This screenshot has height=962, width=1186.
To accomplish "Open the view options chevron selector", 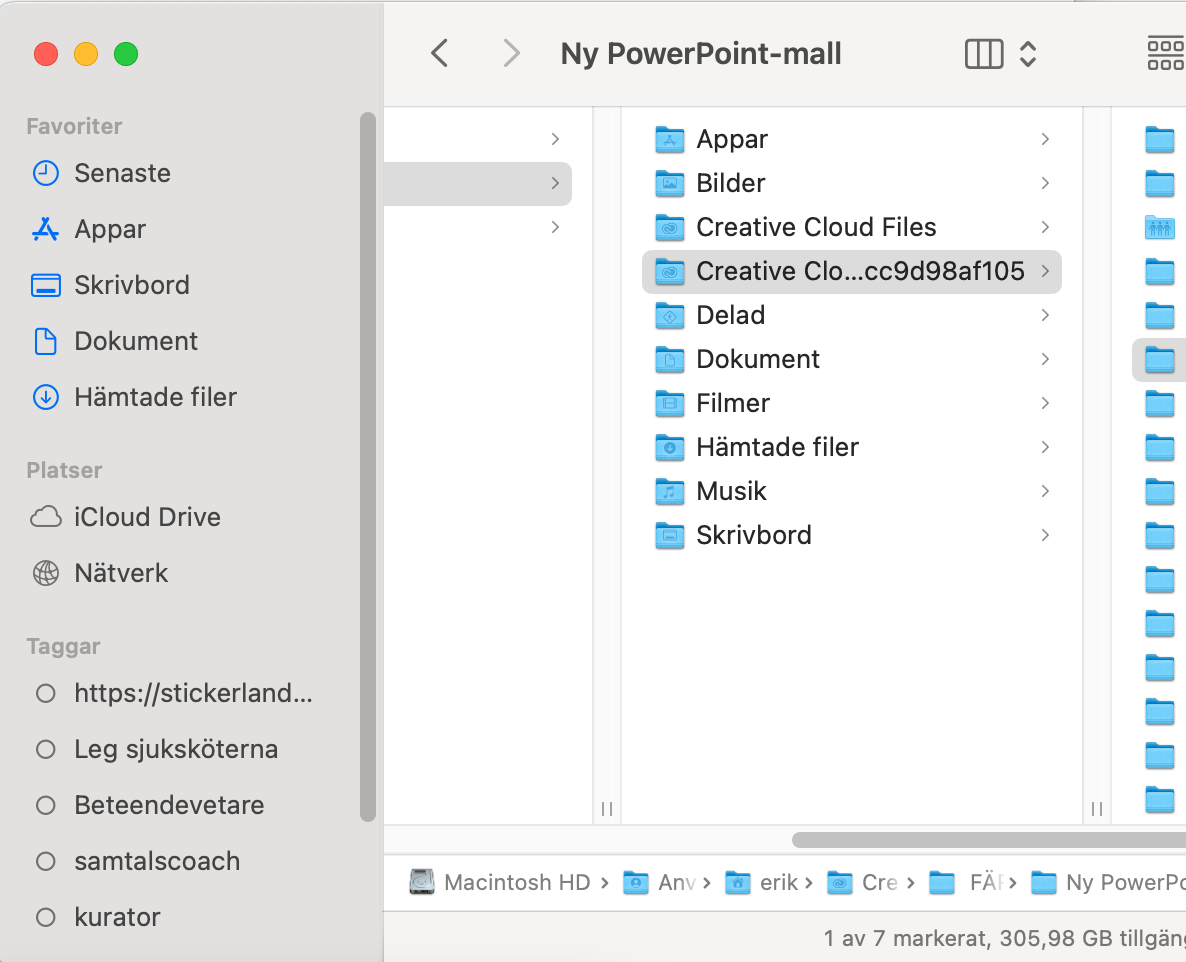I will click(x=1028, y=53).
